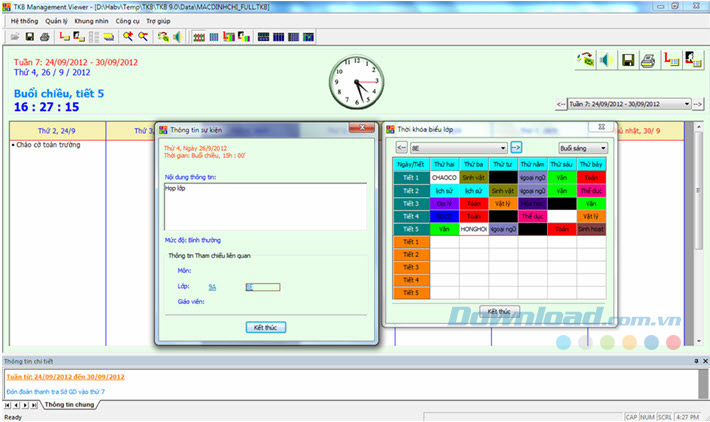The height and width of the screenshot is (422, 710).
Task: Click the floppy disk icon at top right
Action: pos(628,61)
